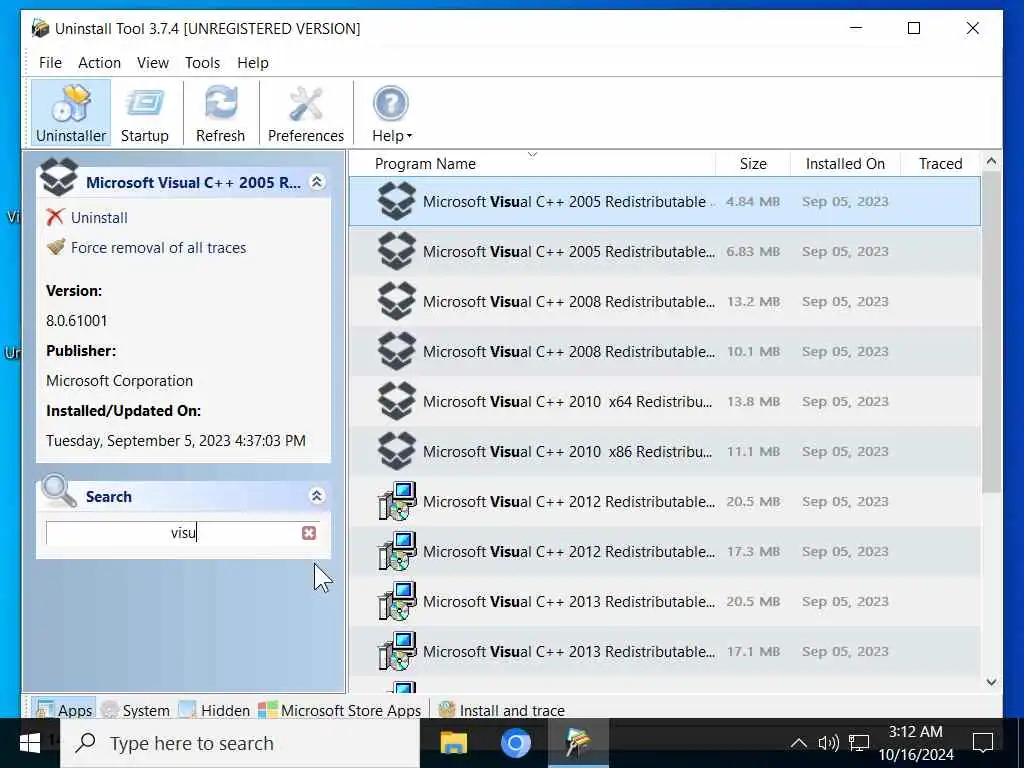
Task: Open the notification center
Action: (x=983, y=743)
